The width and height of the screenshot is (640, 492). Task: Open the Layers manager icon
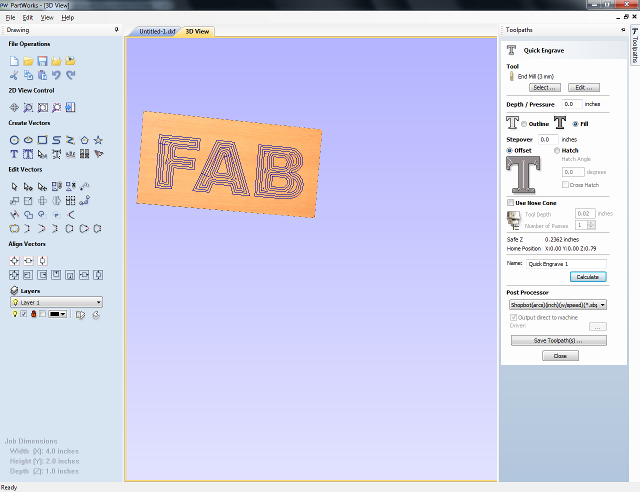pyautogui.click(x=14, y=290)
